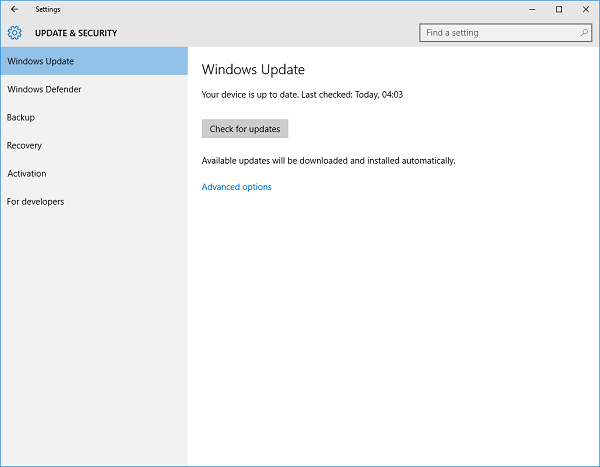Click the Settings title bar label
Viewport: 600px width, 467px height.
coord(48,9)
